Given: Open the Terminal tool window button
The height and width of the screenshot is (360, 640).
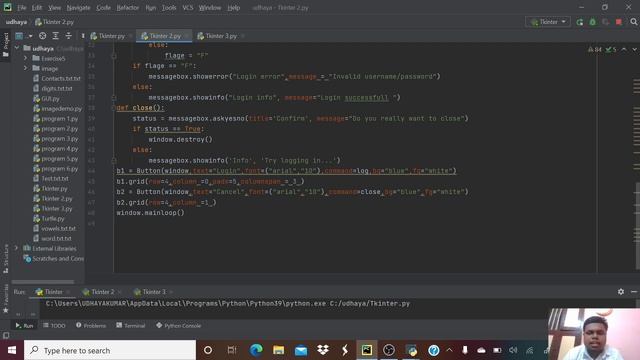Looking at the screenshot, I should pyautogui.click(x=130, y=325).
